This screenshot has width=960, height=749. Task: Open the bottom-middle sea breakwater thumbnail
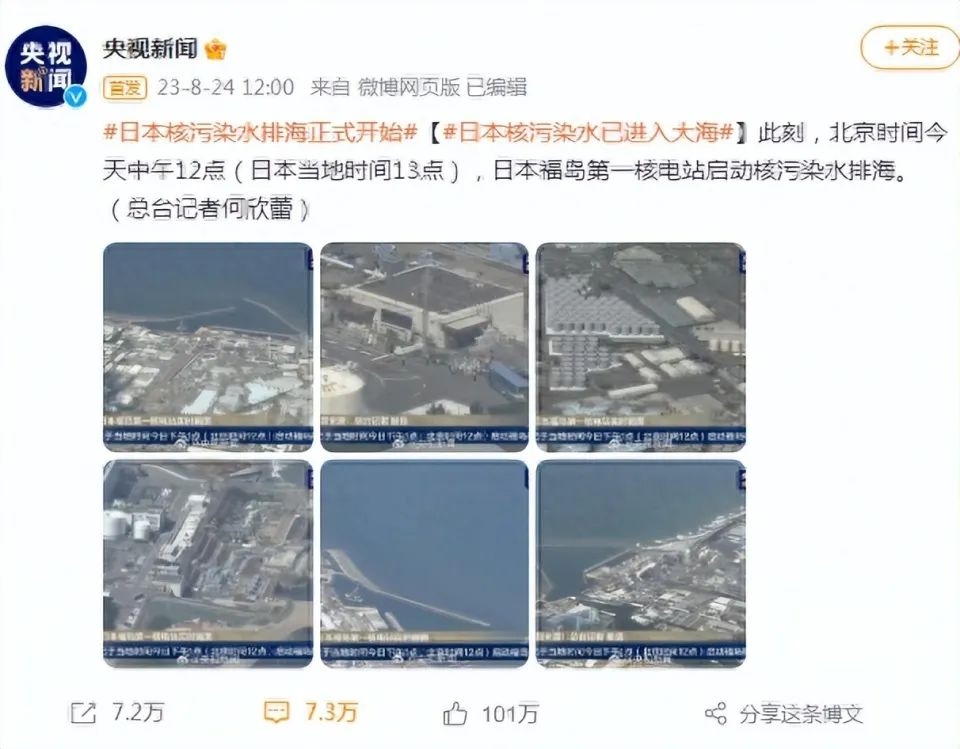tap(424, 563)
